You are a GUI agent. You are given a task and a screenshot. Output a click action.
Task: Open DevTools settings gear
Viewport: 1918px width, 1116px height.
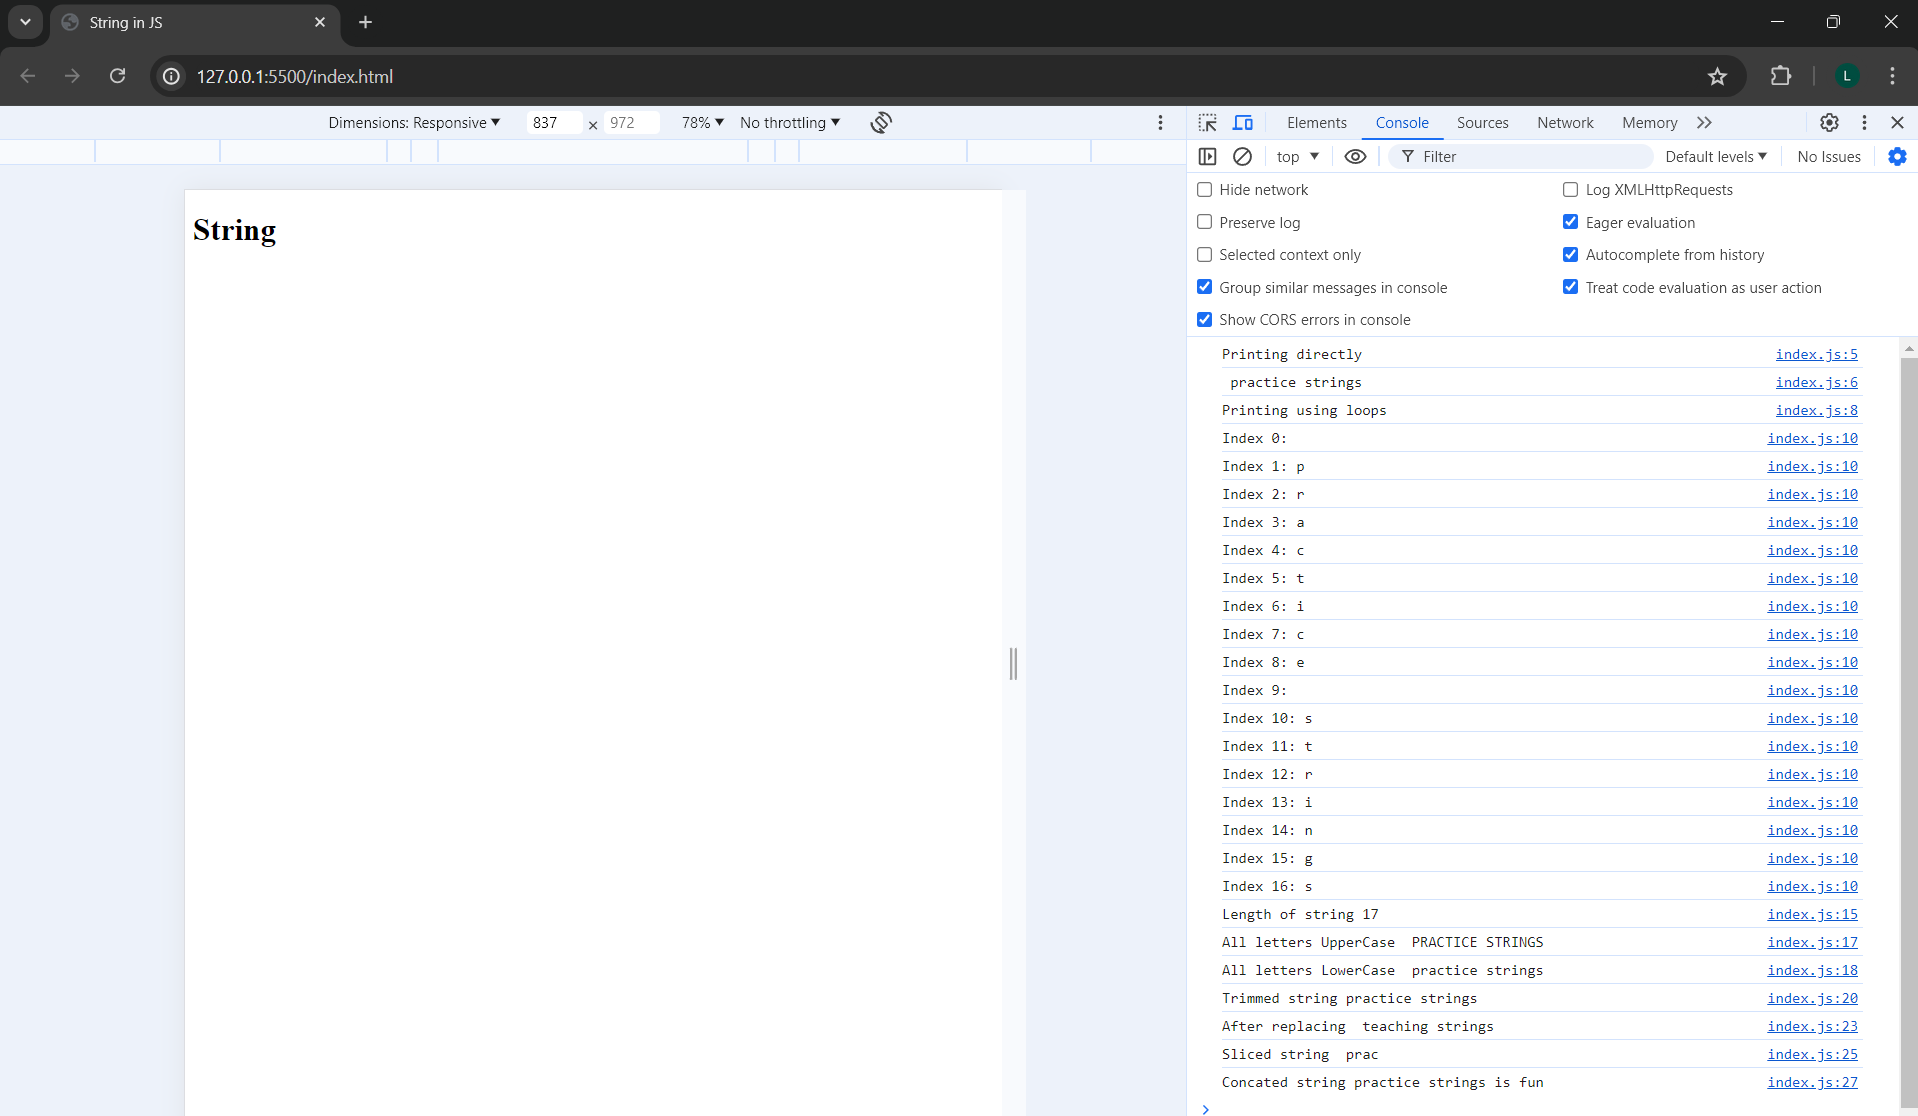pos(1829,122)
